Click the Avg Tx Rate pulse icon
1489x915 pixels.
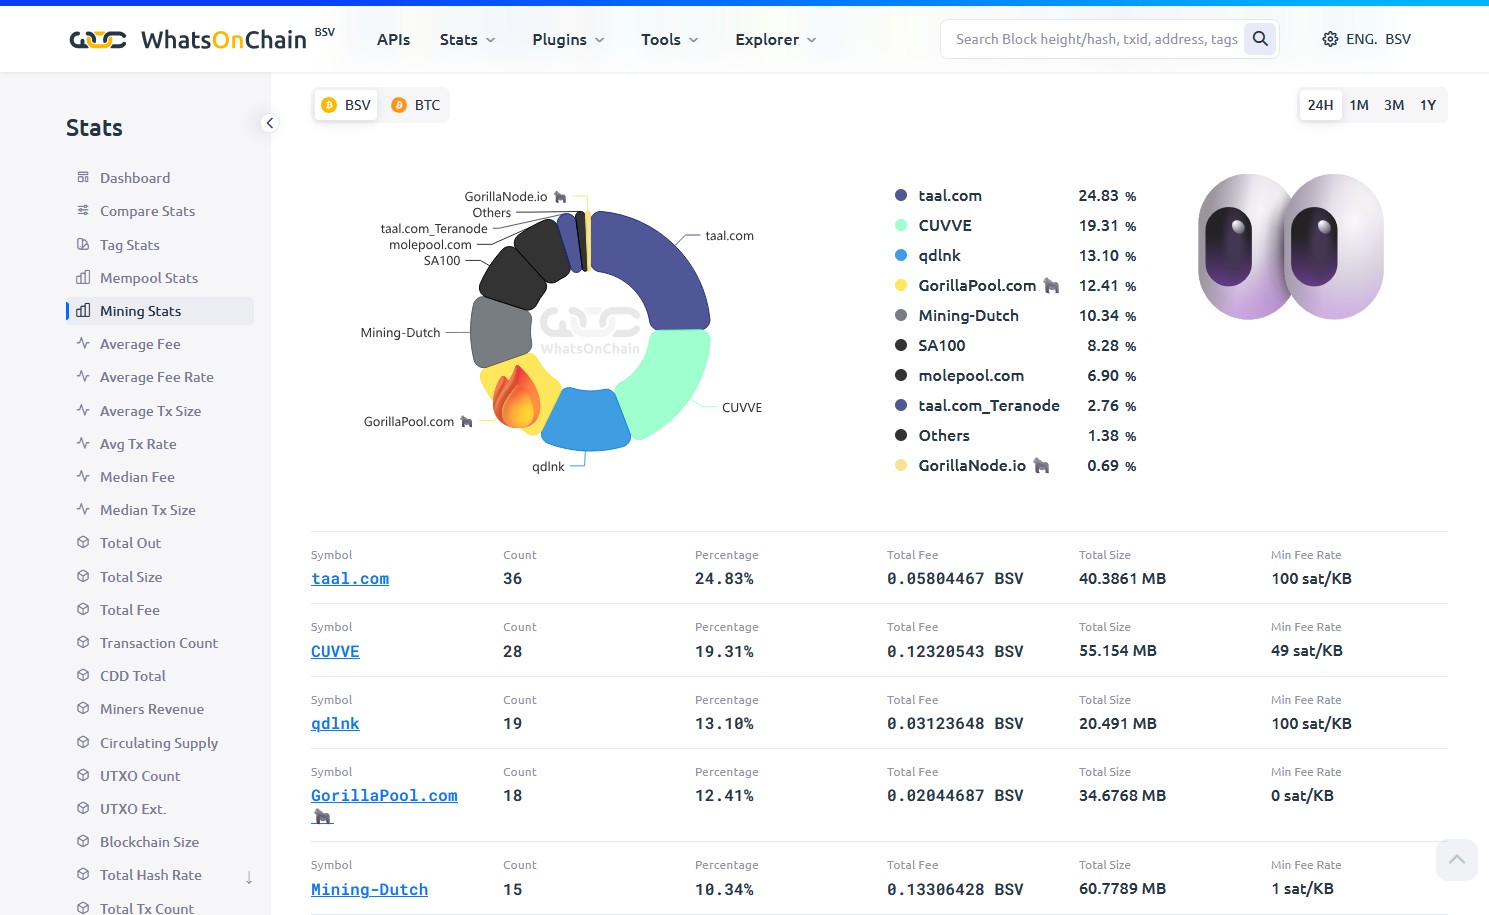click(x=83, y=443)
